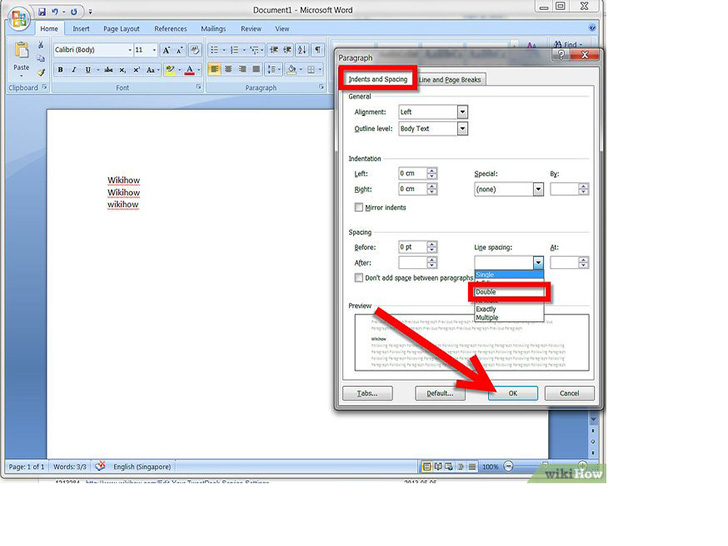Viewport: 728px width, 546px height.
Task: Apply subscript formatting
Action: 122,70
